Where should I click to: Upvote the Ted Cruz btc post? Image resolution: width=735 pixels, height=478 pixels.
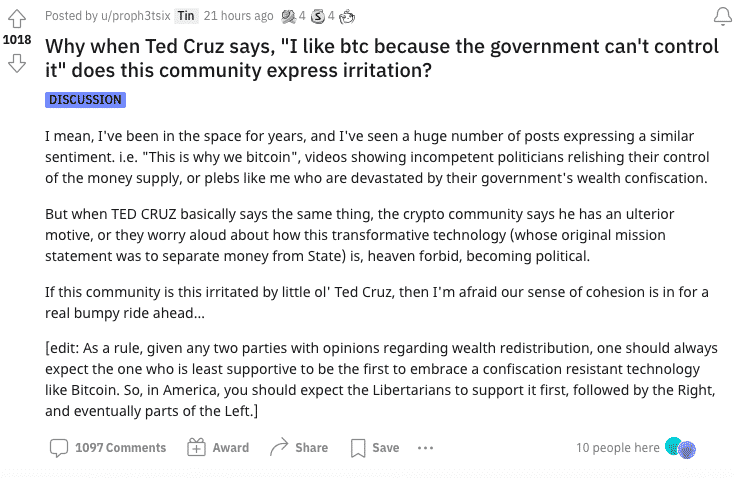(17, 19)
